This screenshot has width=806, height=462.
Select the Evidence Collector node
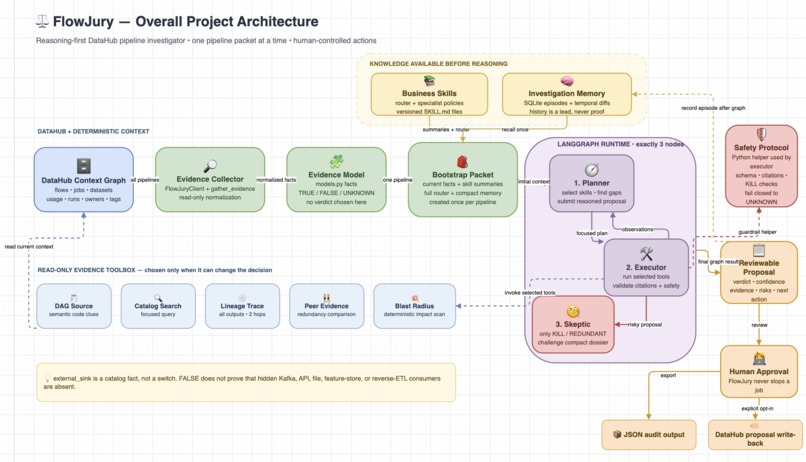coord(210,179)
